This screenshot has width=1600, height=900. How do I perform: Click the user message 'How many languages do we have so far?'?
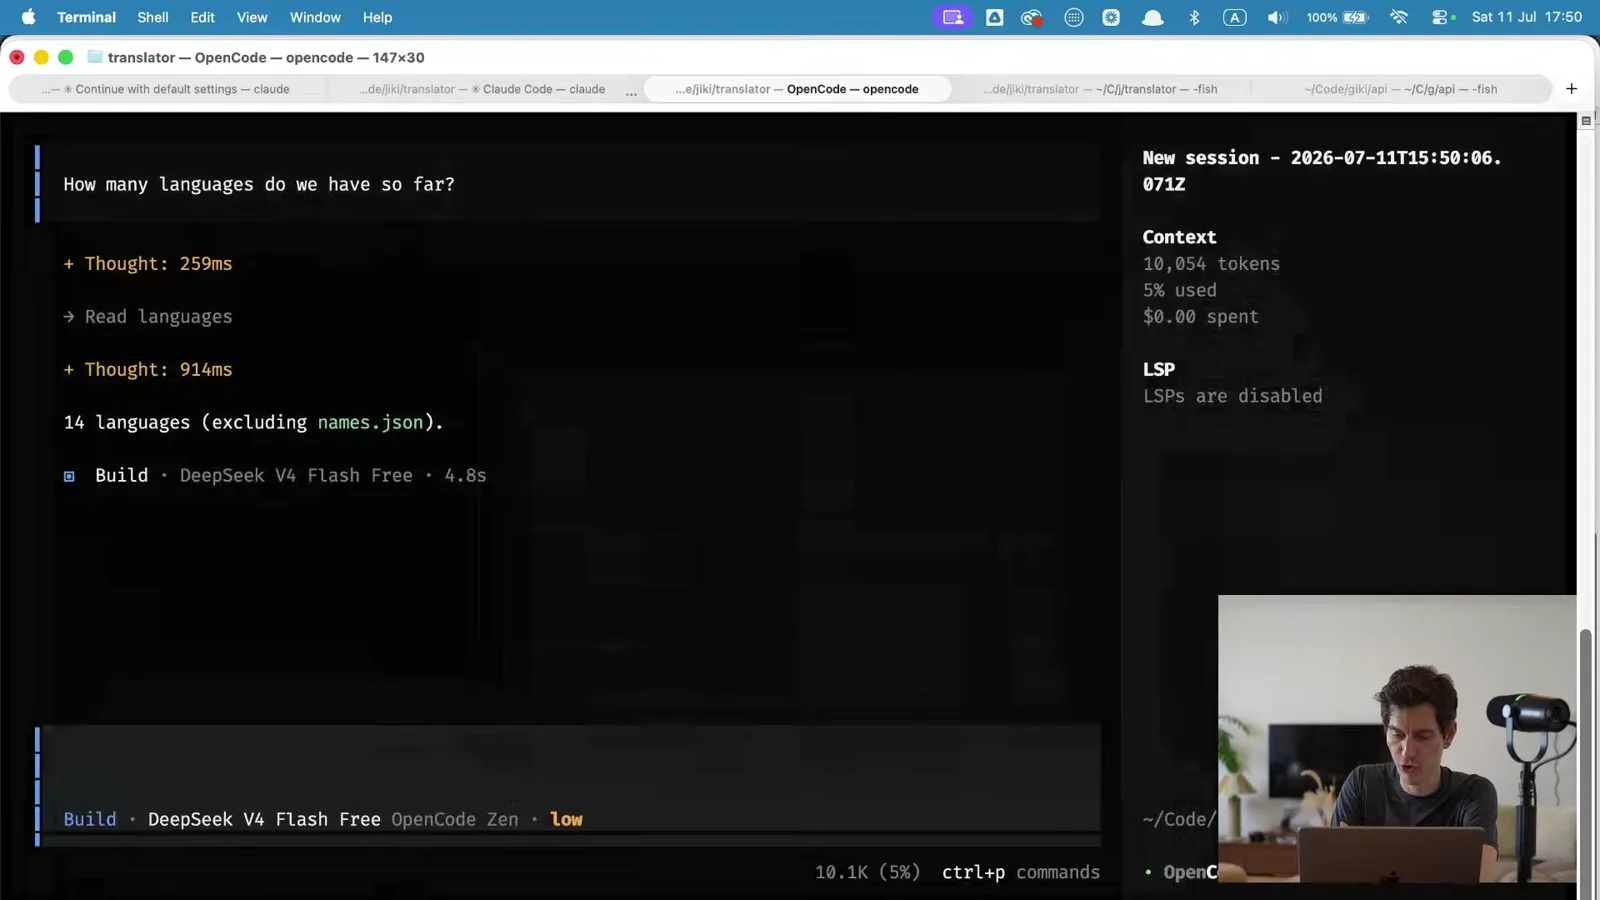[259, 185]
